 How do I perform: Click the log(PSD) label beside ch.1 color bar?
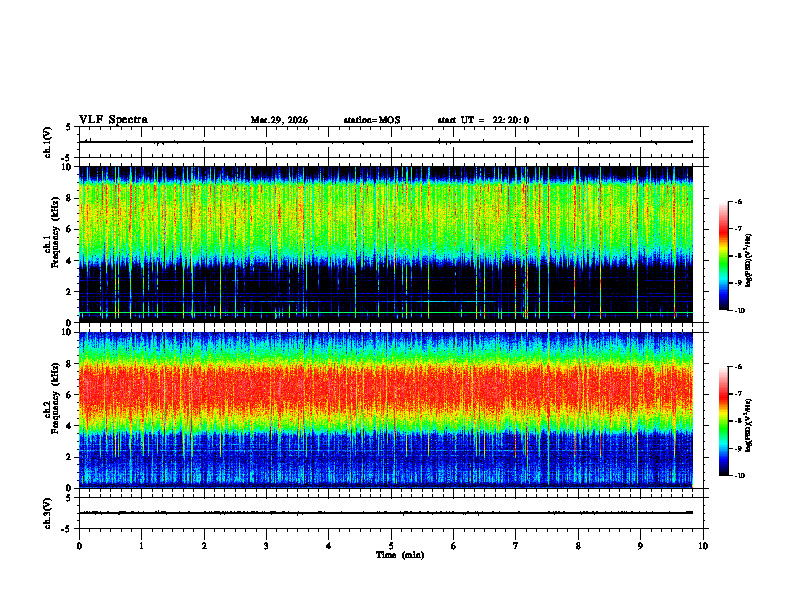(749, 261)
